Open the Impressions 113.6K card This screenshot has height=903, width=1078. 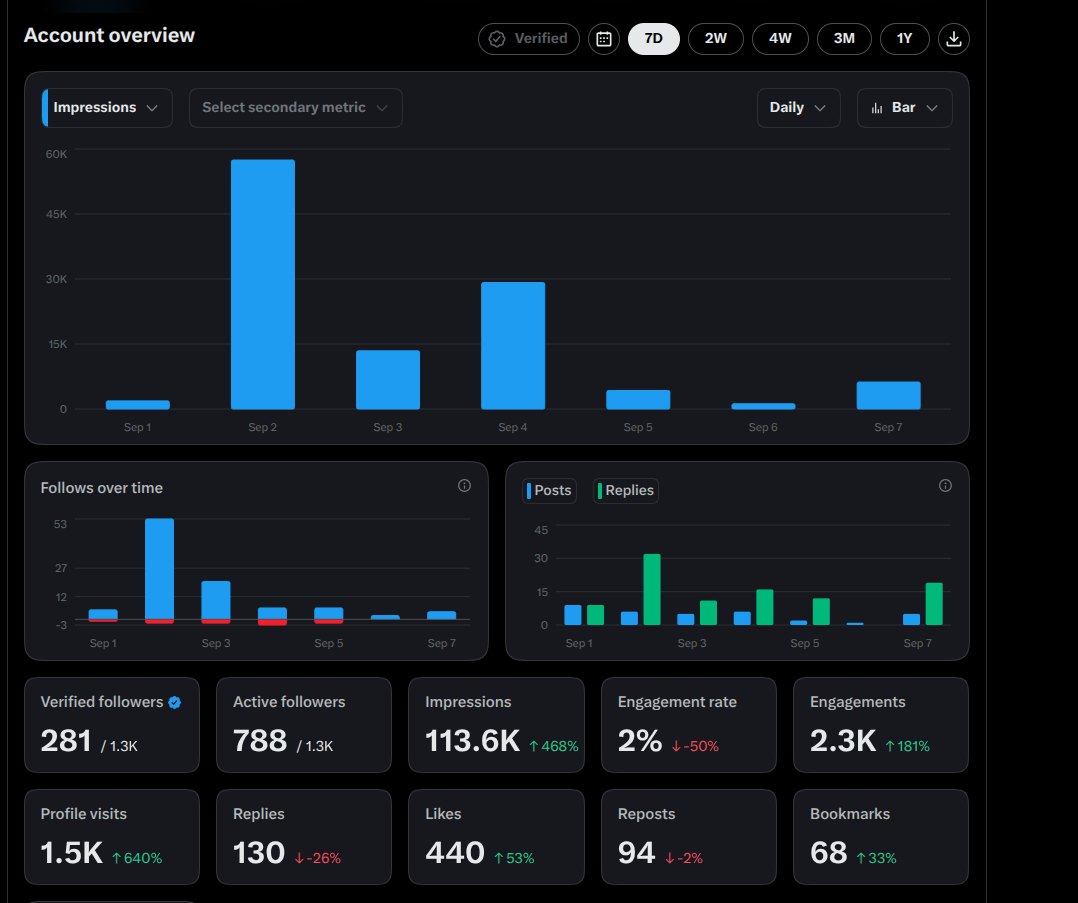(496, 725)
